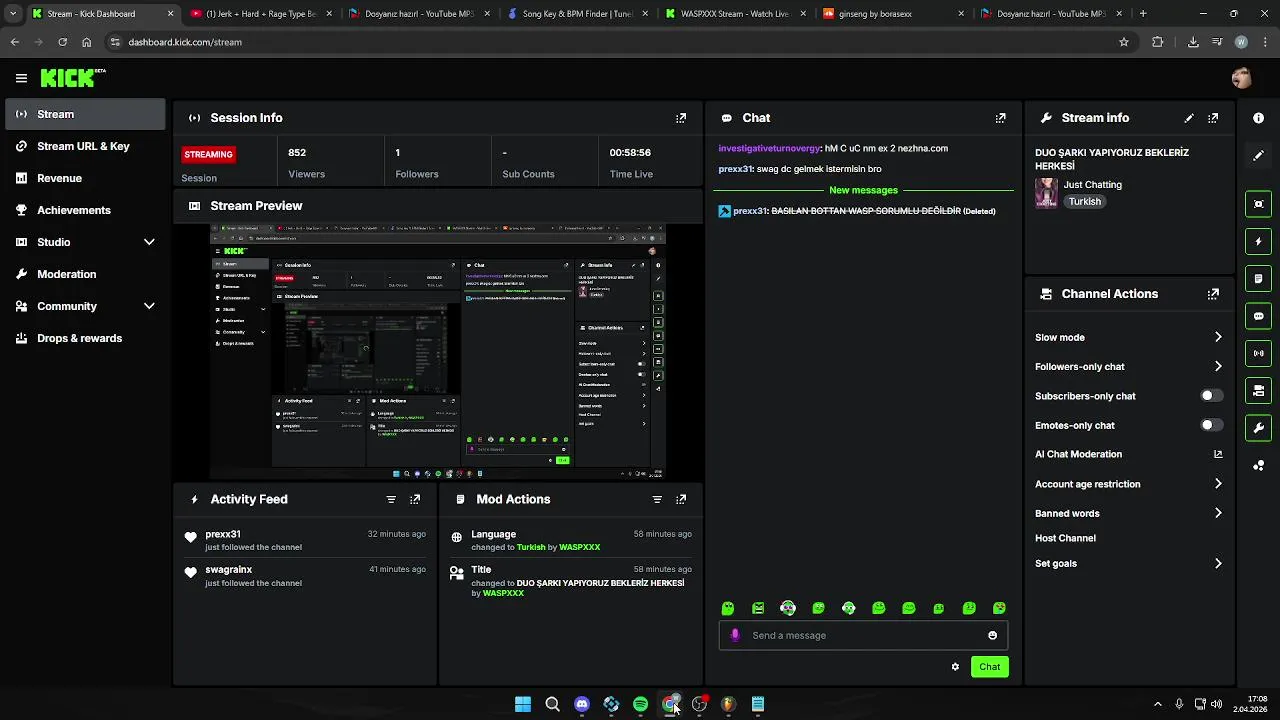The image size is (1280, 720).
Task: Click the Turkish language tag
Action: 1084,201
